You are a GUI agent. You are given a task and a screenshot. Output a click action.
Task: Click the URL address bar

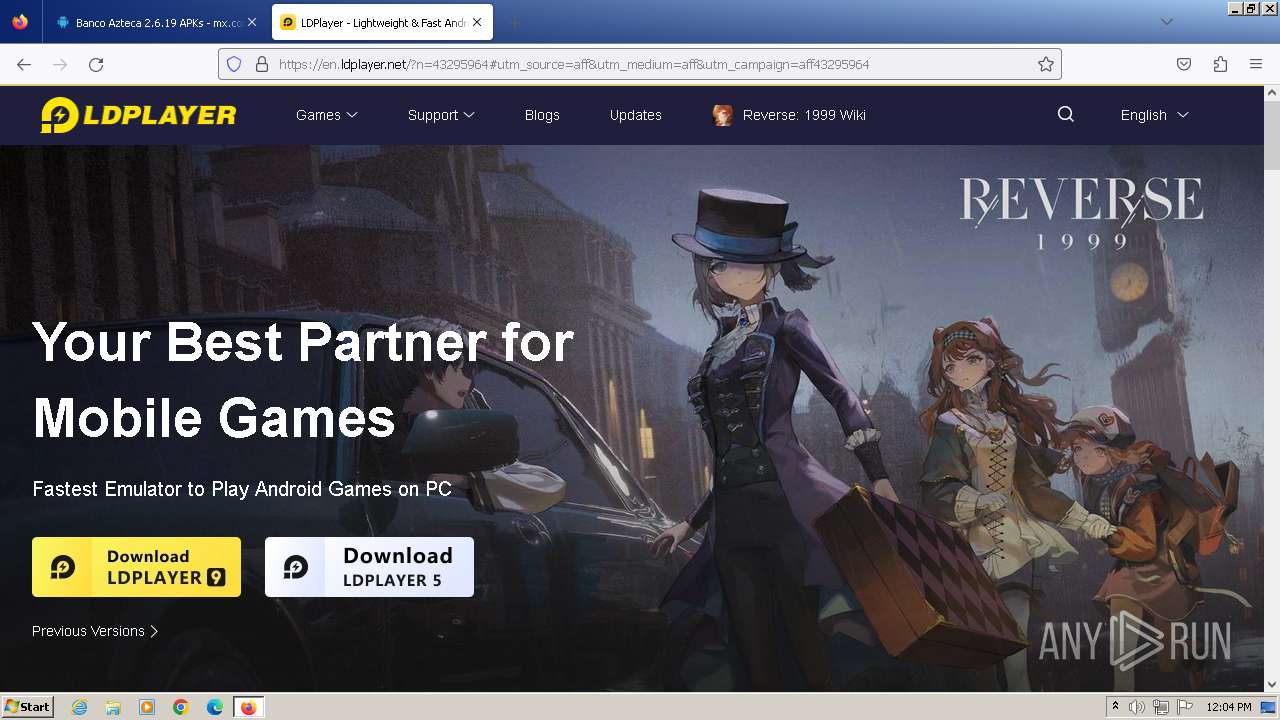pos(640,64)
